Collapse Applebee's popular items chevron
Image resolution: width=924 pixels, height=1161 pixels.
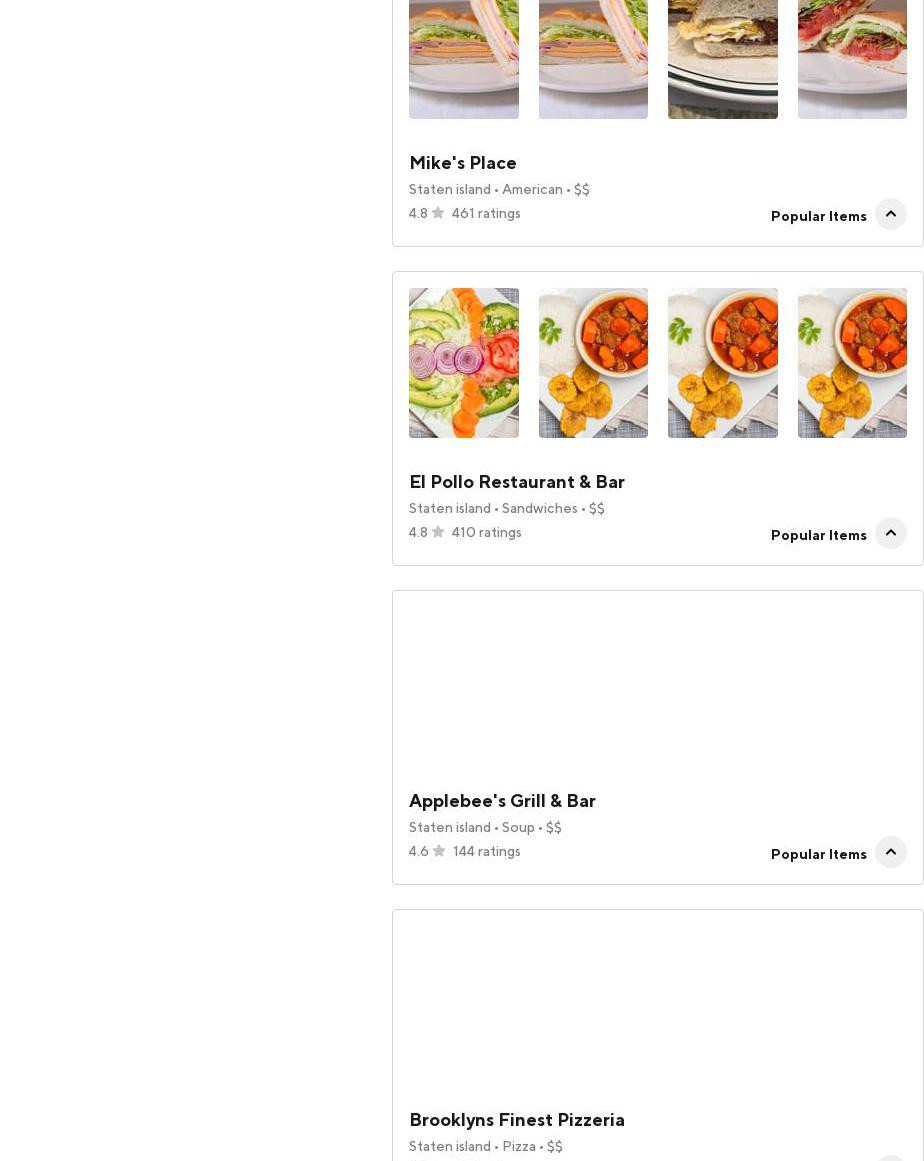tap(891, 852)
